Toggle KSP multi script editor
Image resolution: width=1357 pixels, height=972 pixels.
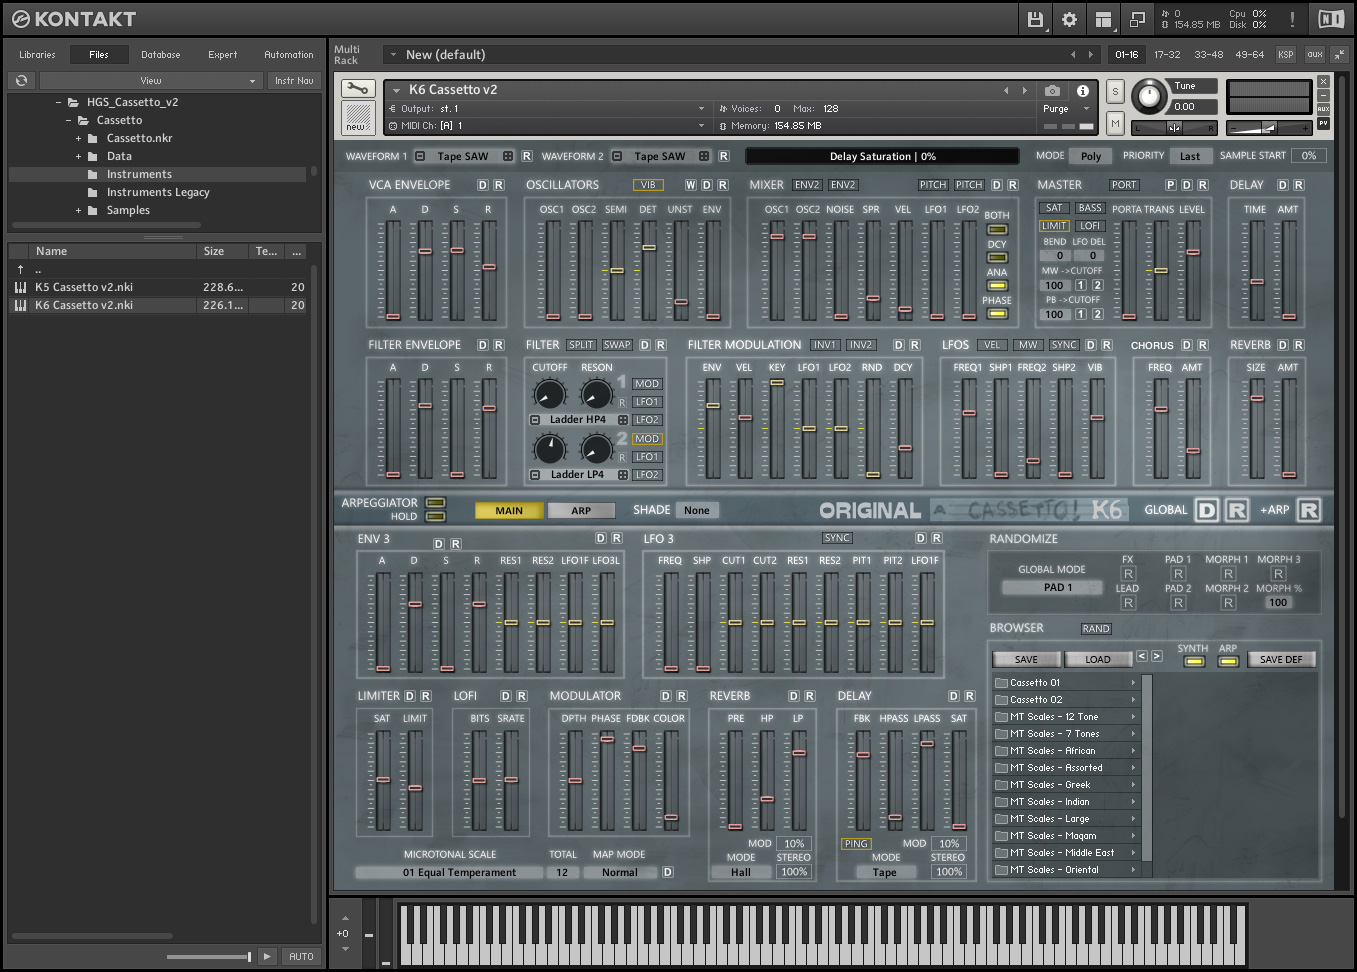1286,54
